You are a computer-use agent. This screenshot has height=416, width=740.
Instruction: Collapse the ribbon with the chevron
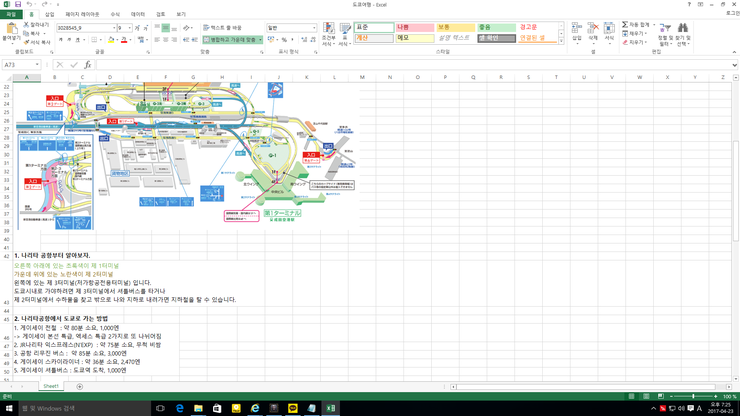[x=734, y=52]
